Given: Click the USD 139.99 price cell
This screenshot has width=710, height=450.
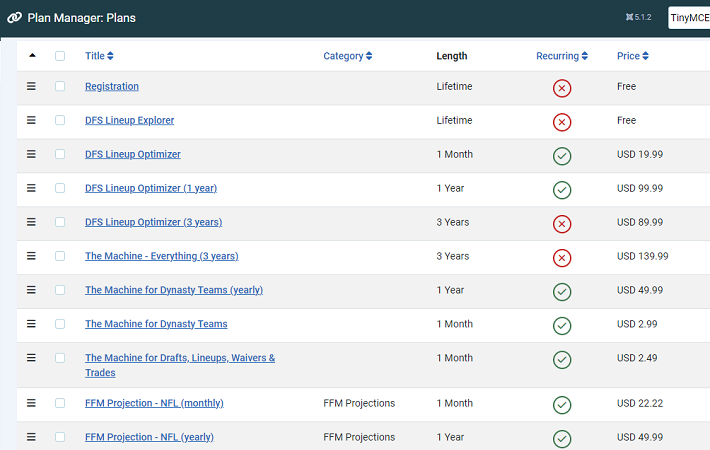Looking at the screenshot, I should pyautogui.click(x=643, y=256).
